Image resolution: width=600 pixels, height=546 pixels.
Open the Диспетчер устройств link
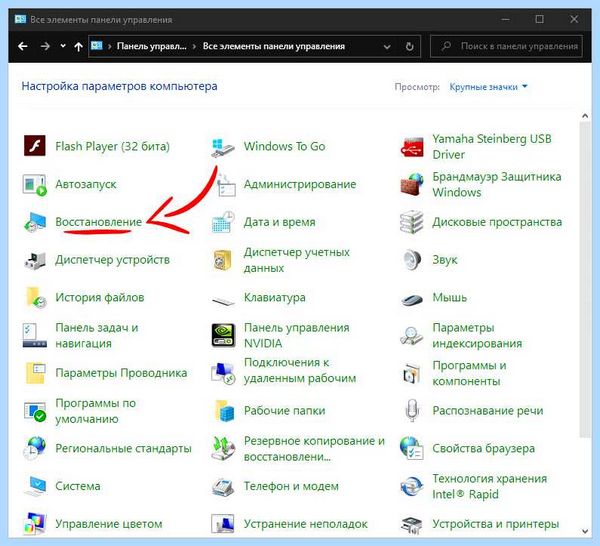coord(112,260)
